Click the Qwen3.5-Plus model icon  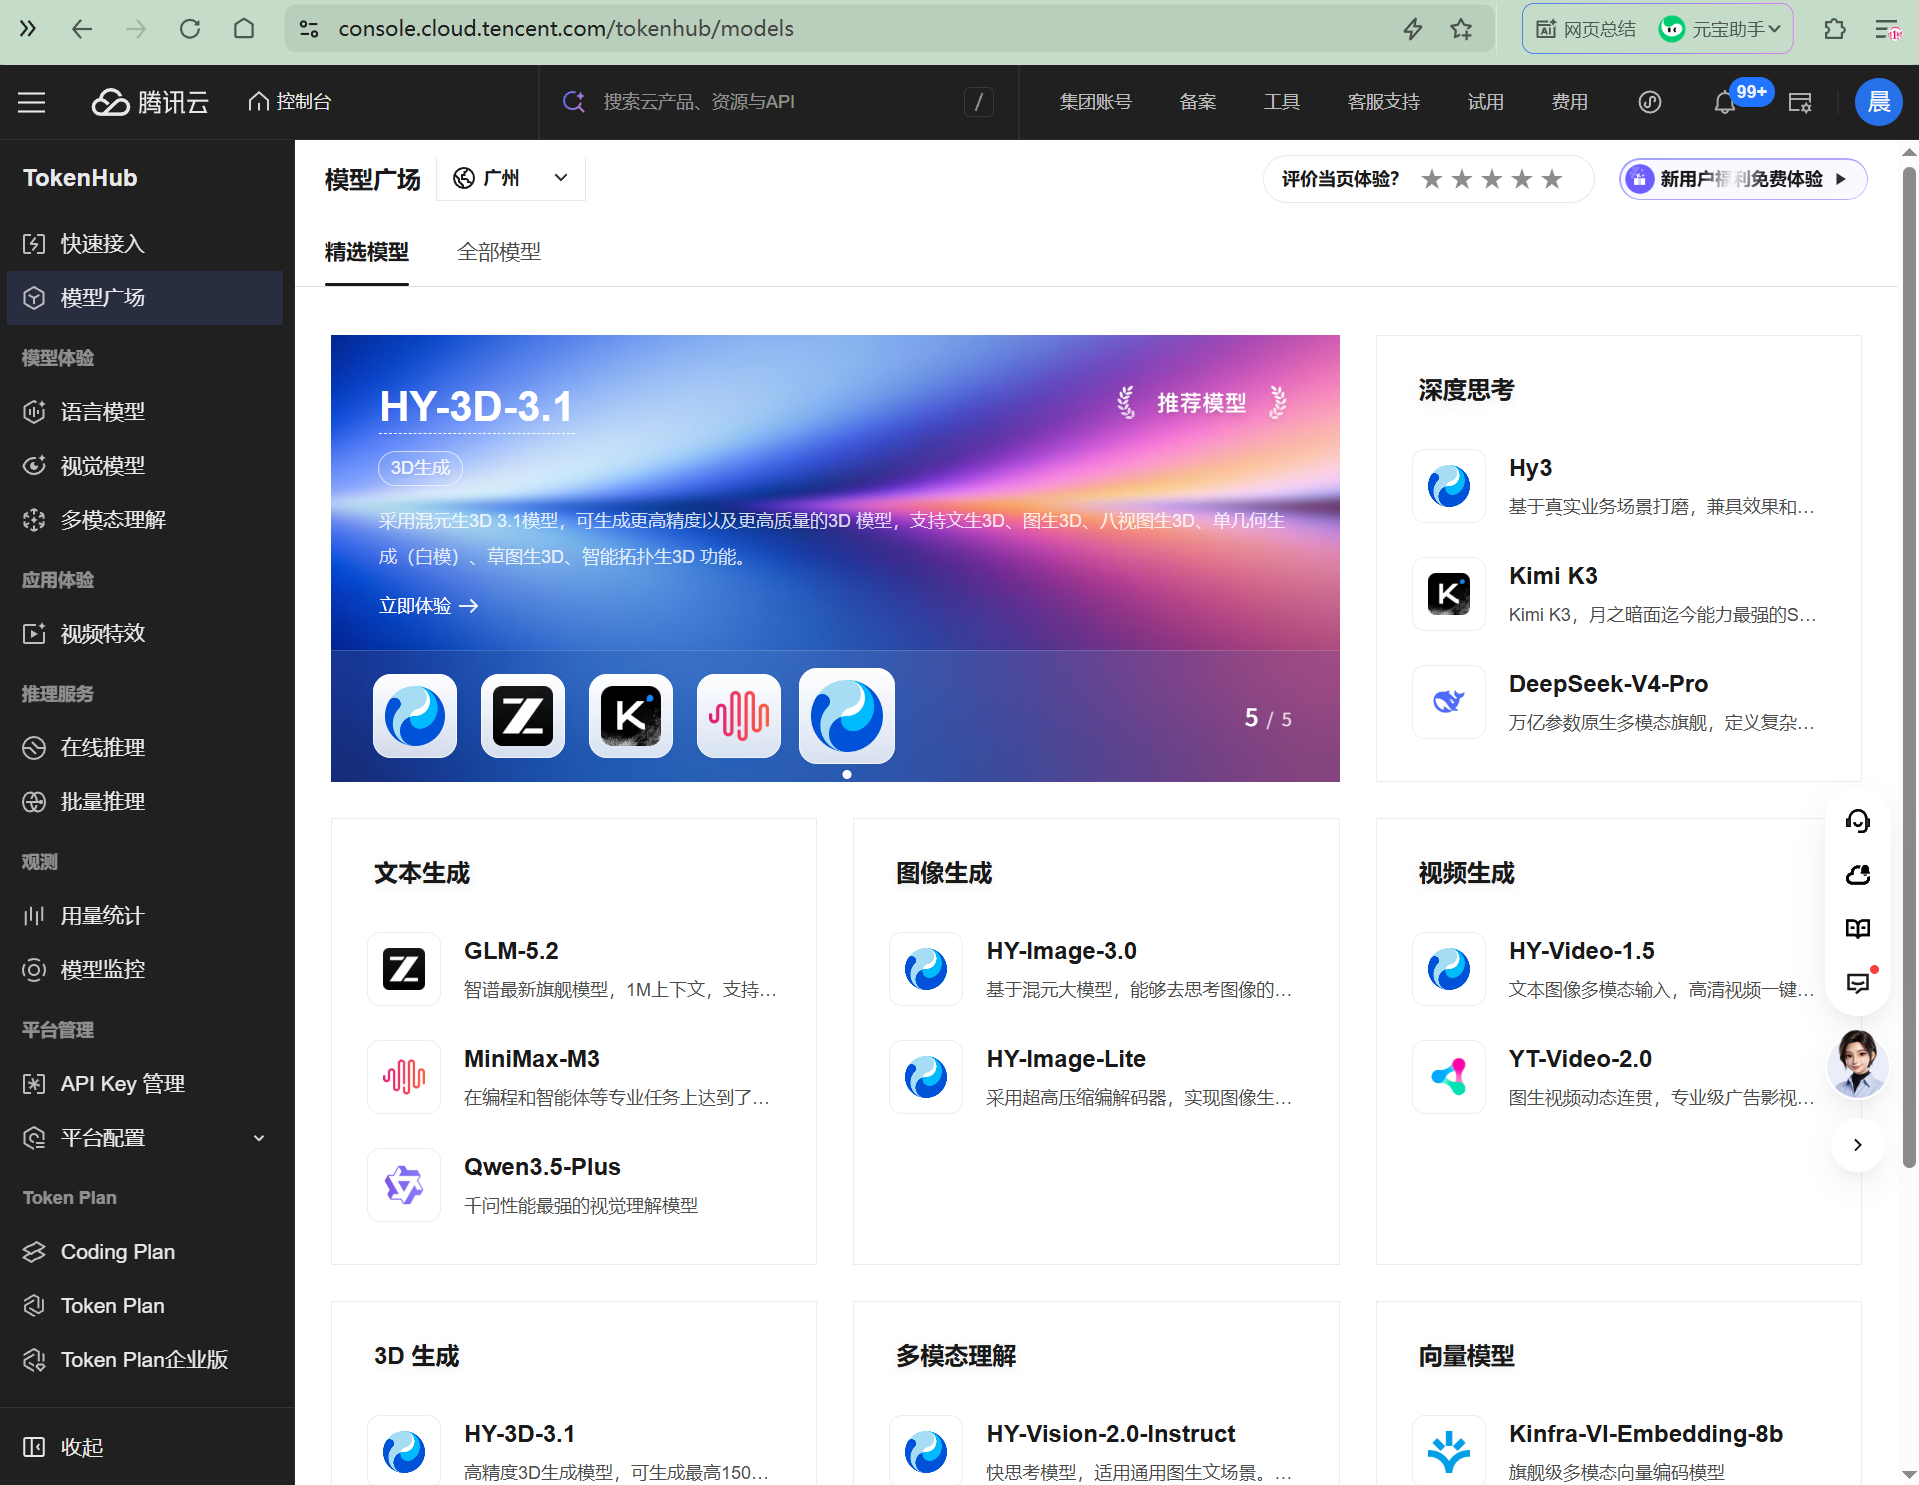(404, 1185)
